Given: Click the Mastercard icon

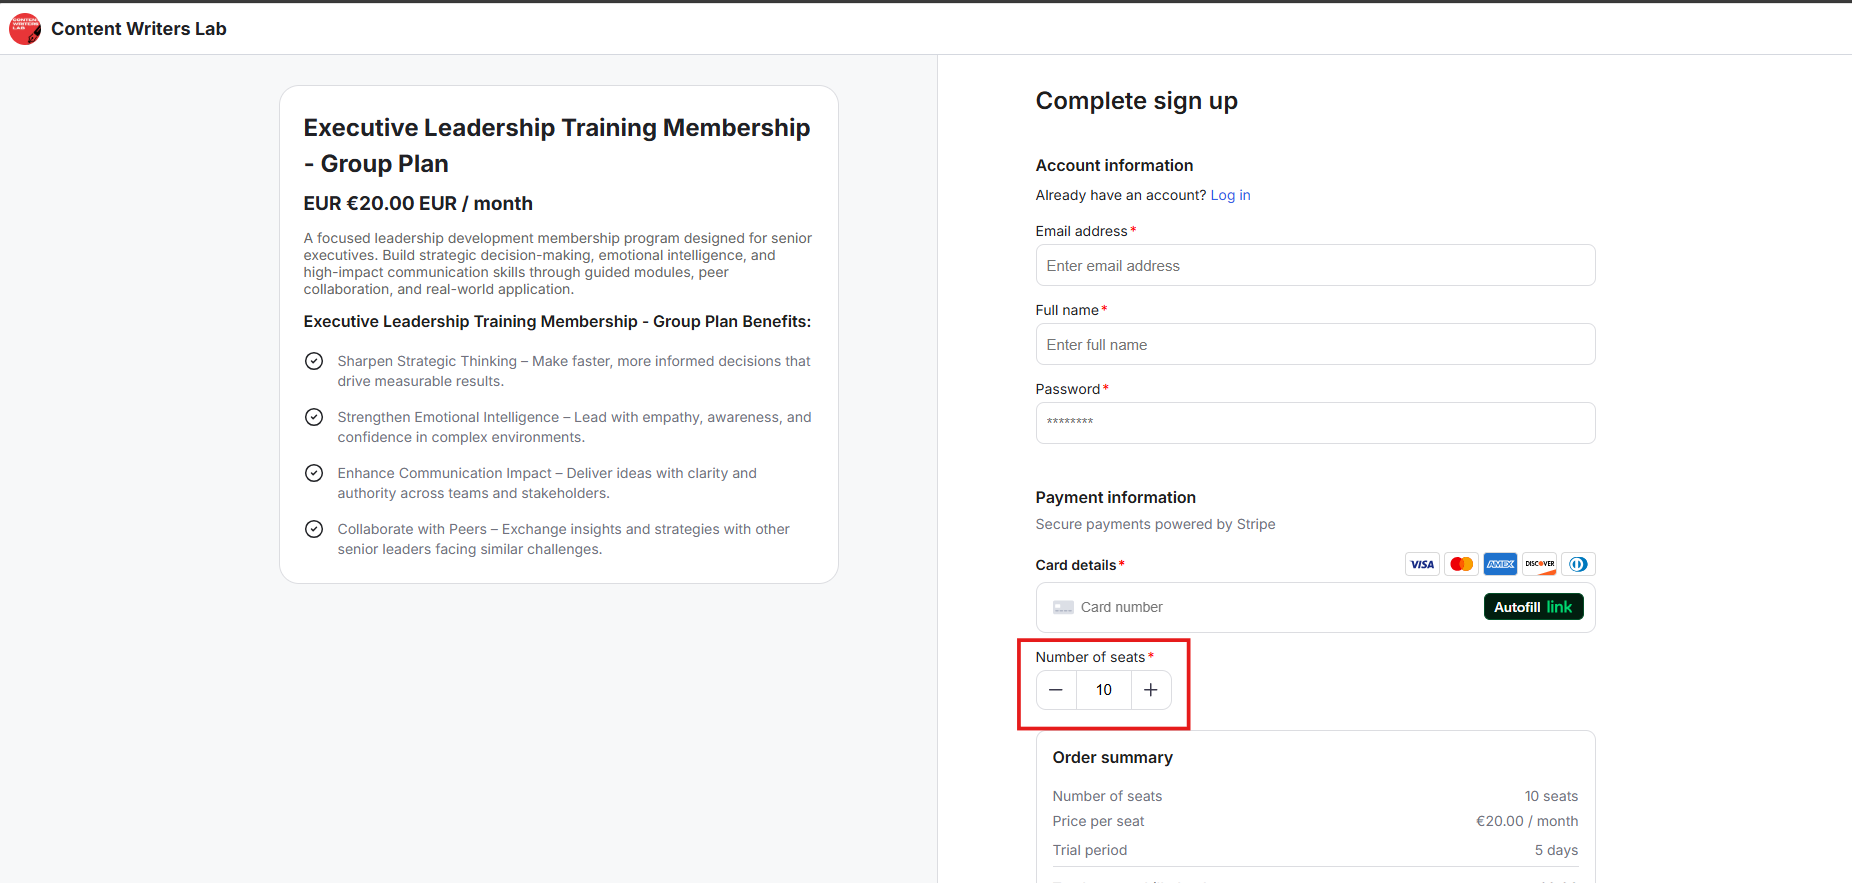Looking at the screenshot, I should pyautogui.click(x=1461, y=564).
